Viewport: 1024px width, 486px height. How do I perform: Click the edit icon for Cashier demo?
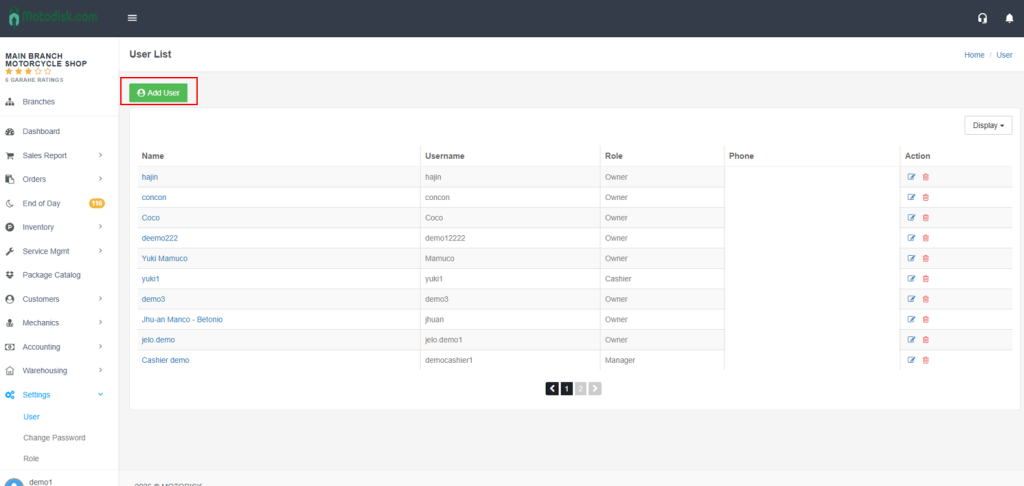(x=911, y=360)
